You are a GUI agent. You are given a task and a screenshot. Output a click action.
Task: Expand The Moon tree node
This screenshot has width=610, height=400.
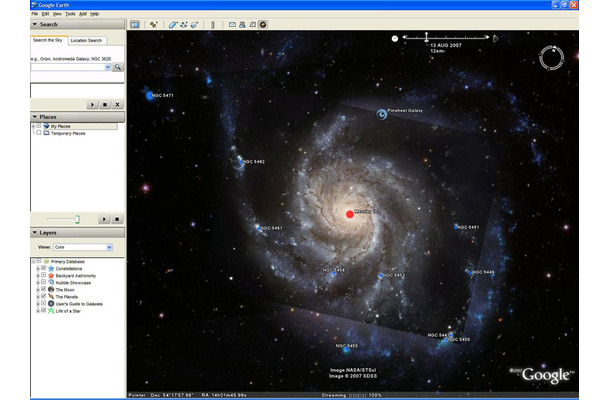point(38,289)
